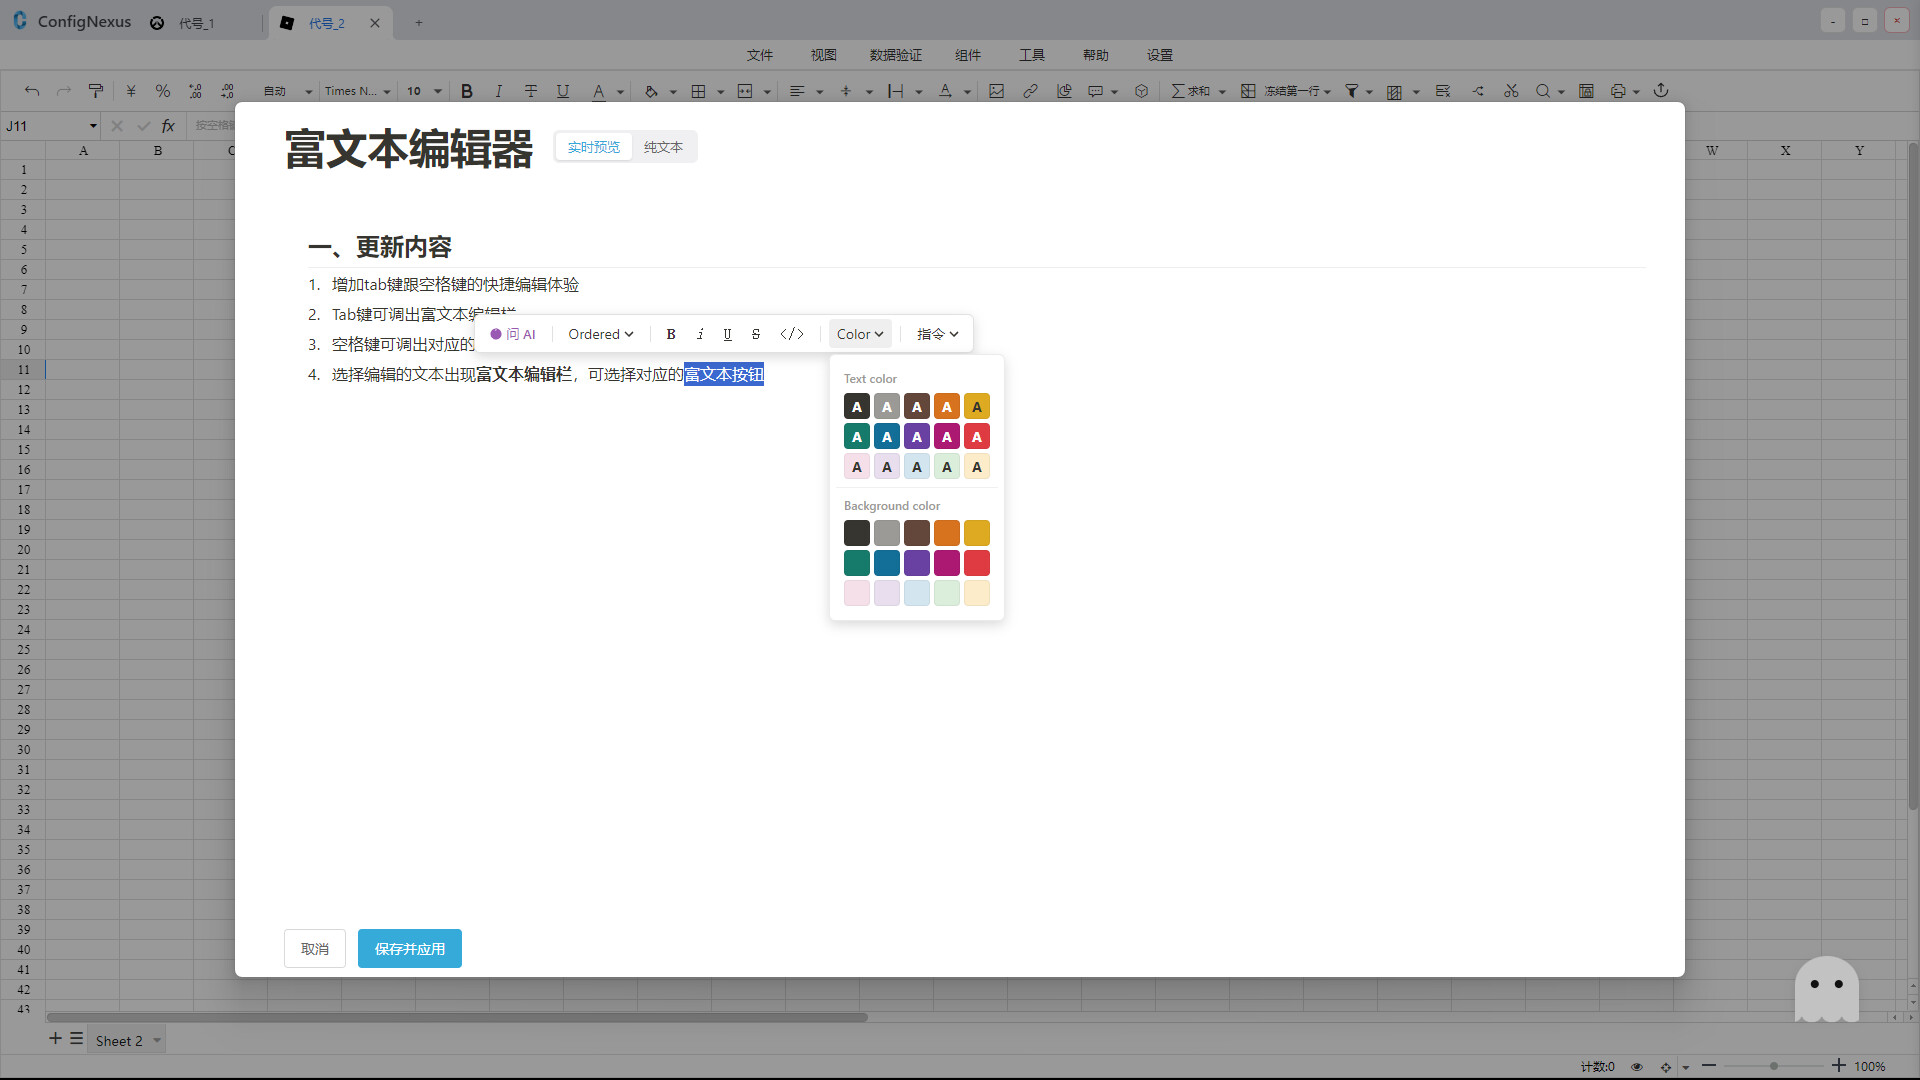Viewport: 1920px width, 1080px height.
Task: Select the red text color swatch
Action: click(977, 436)
